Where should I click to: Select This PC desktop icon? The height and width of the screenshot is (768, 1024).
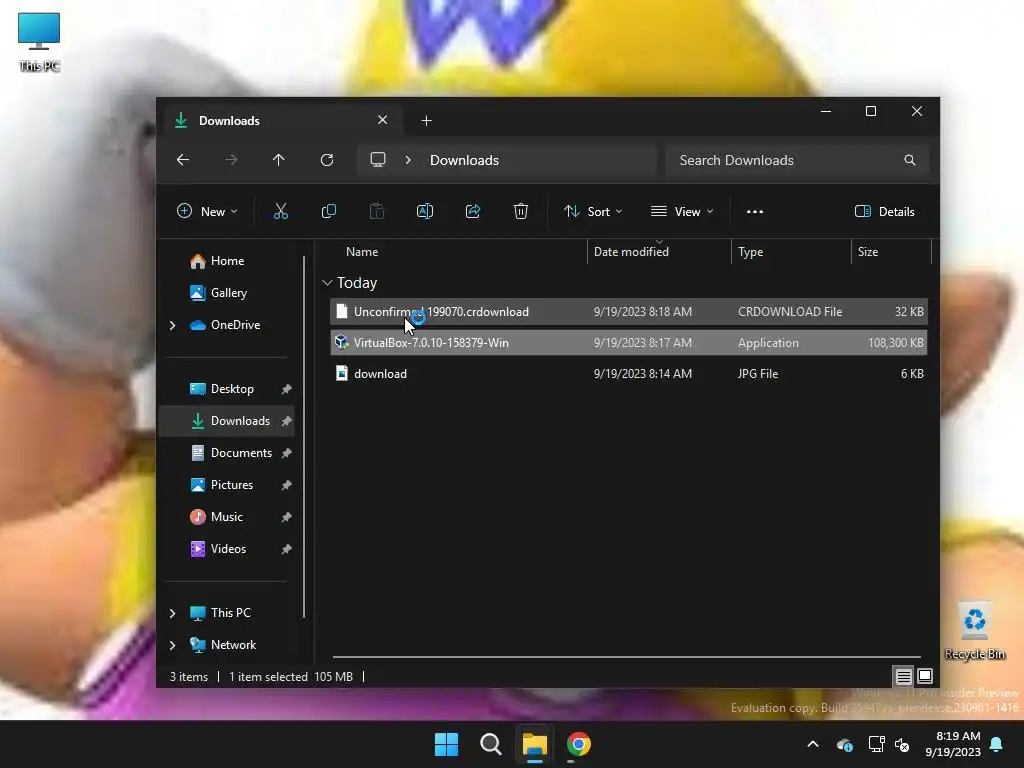coord(39,42)
